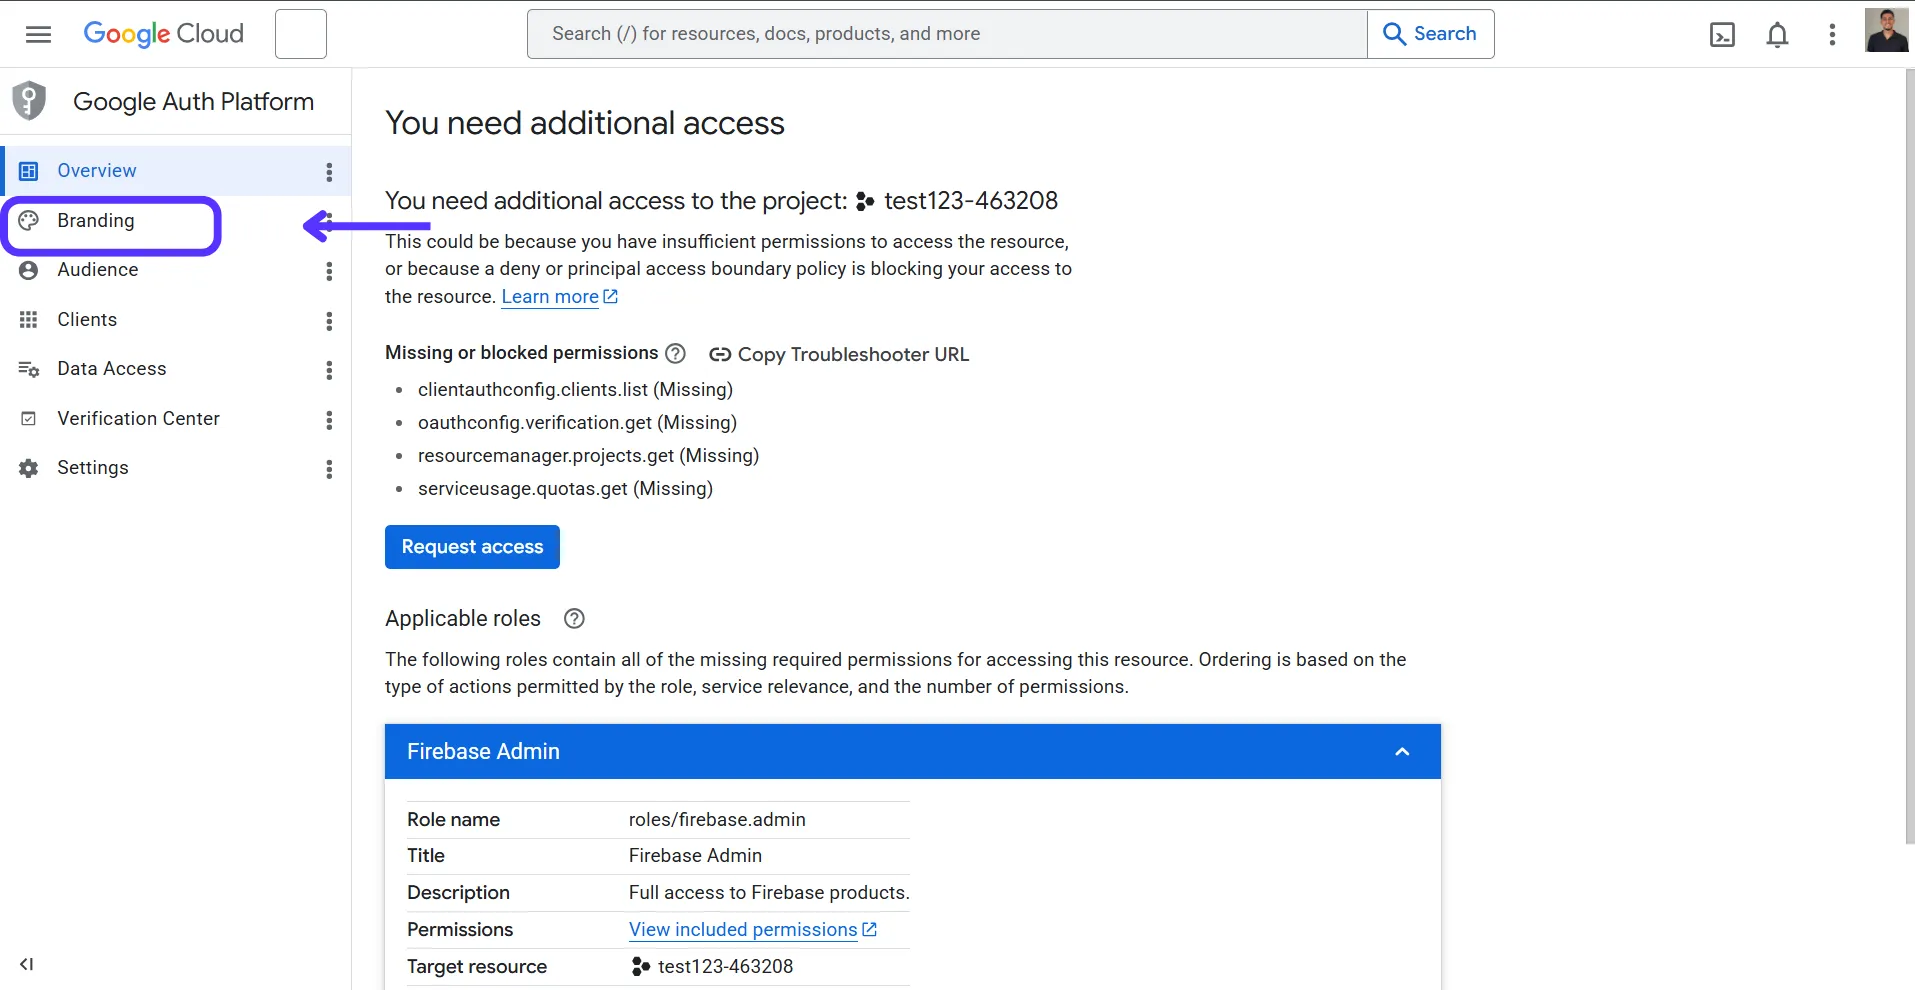
Task: Click the Audience person icon
Action: (29, 270)
